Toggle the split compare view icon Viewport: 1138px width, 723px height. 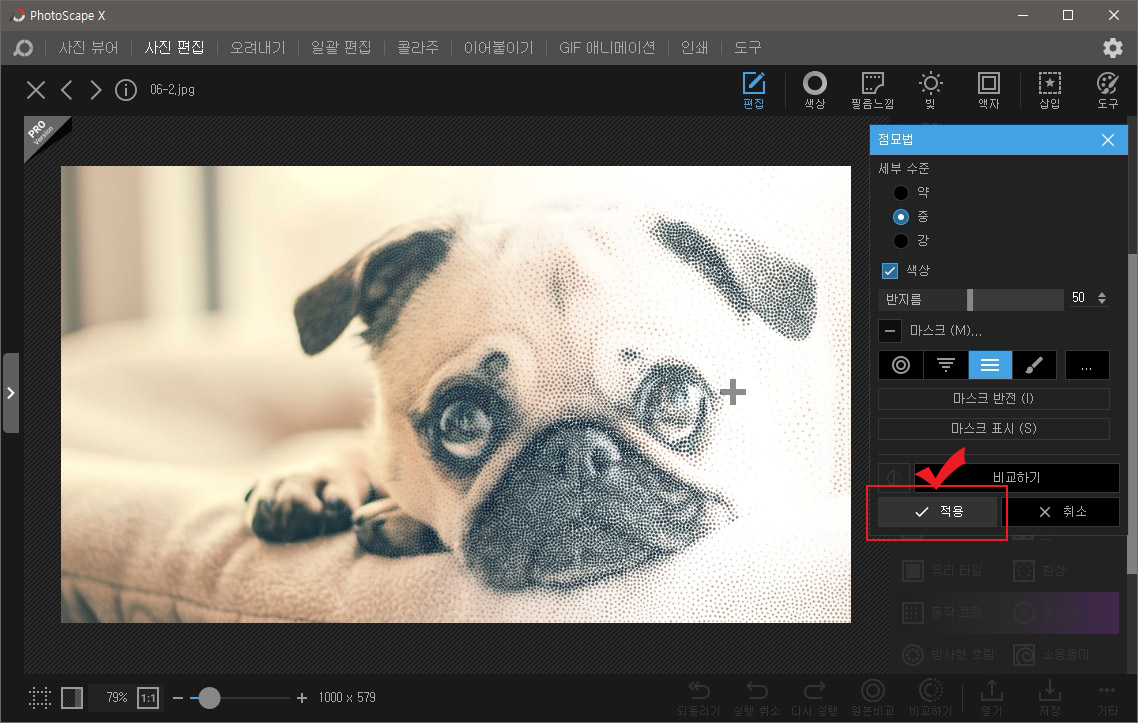(72, 698)
